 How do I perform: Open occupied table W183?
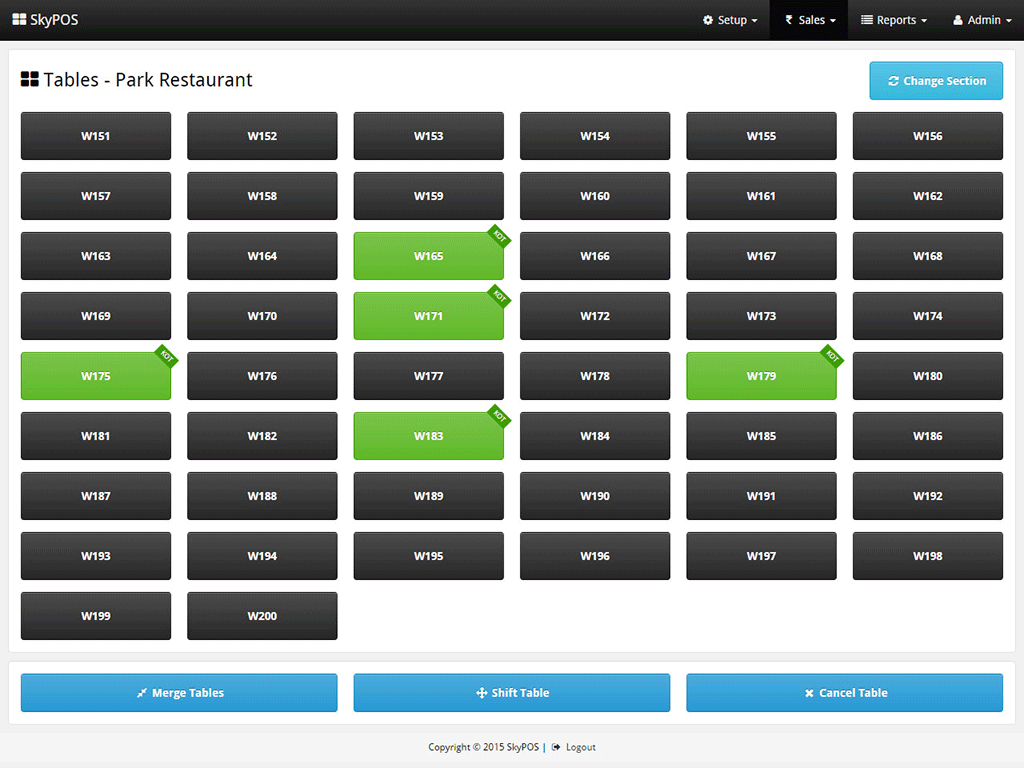[x=428, y=436]
